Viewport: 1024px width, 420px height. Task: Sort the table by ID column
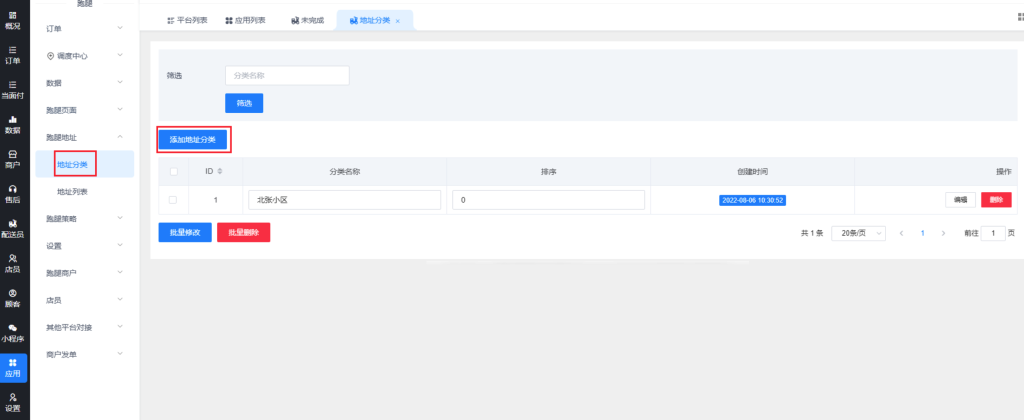tap(219, 172)
